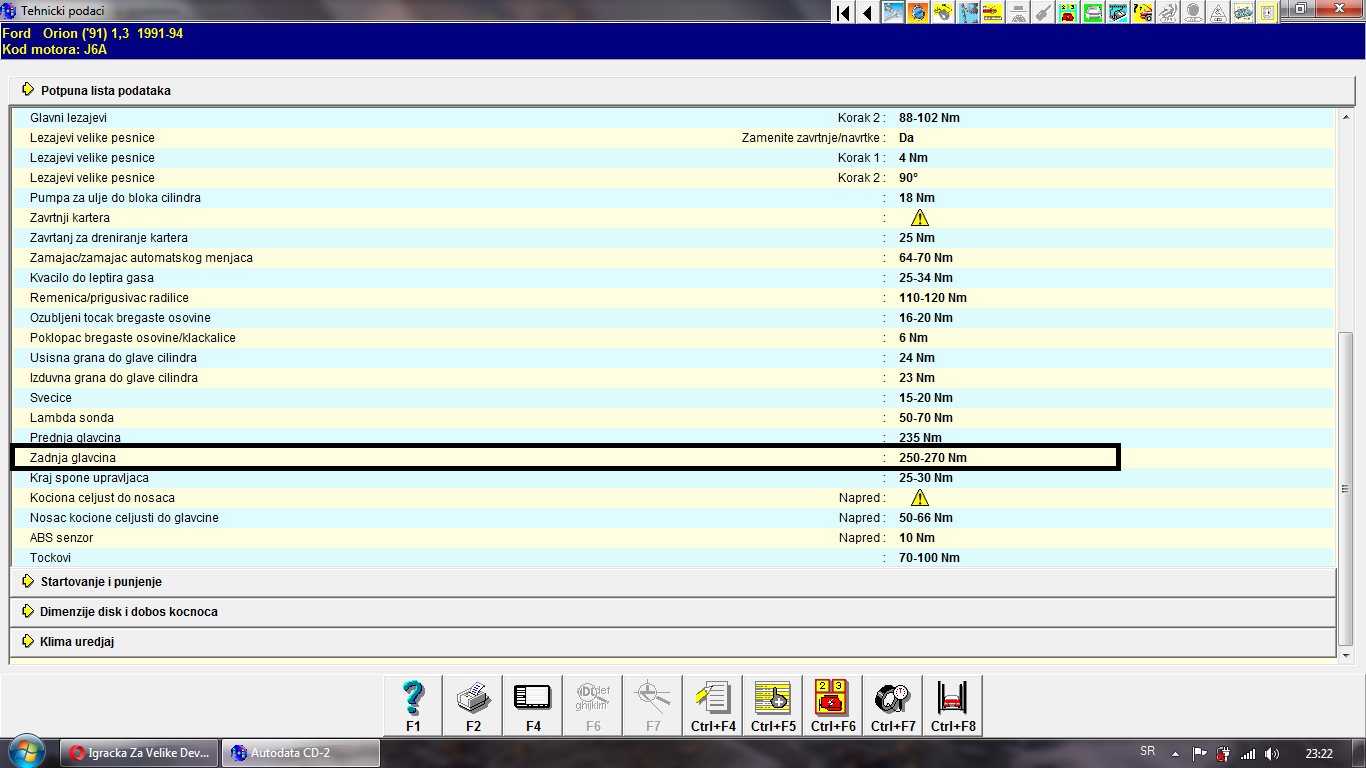Click the network signal tray icon
The image size is (1366, 768).
coord(1248,753)
